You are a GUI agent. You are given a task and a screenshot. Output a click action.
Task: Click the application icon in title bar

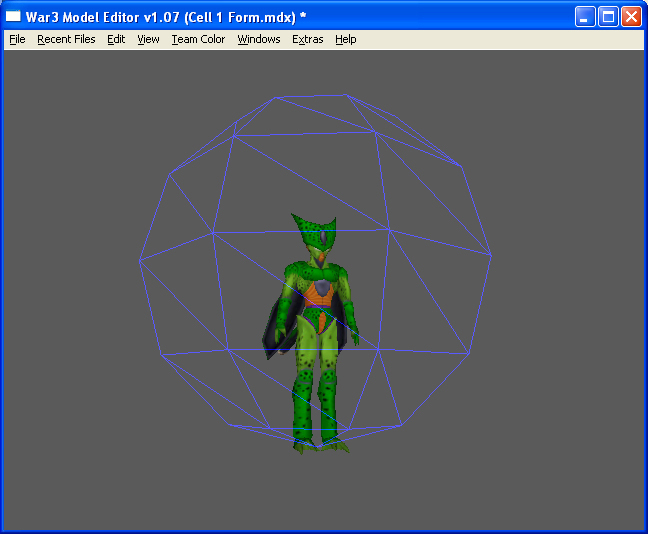click(x=13, y=17)
